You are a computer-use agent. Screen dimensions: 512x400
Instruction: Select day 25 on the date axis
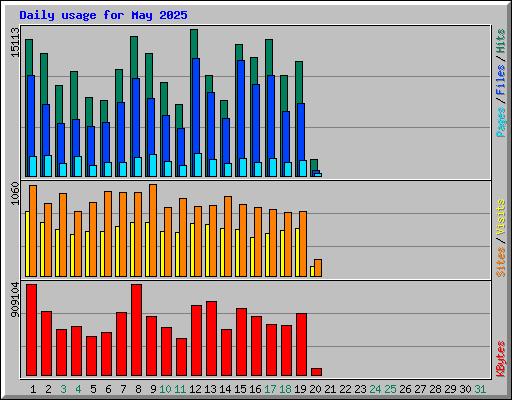pyautogui.click(x=390, y=389)
